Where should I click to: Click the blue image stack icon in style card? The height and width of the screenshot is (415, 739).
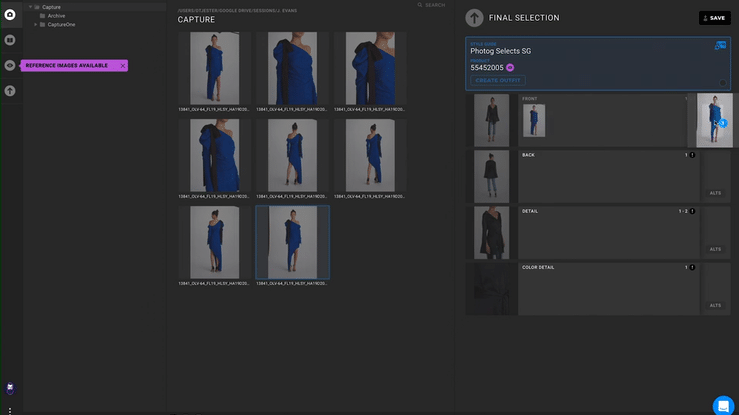(721, 46)
